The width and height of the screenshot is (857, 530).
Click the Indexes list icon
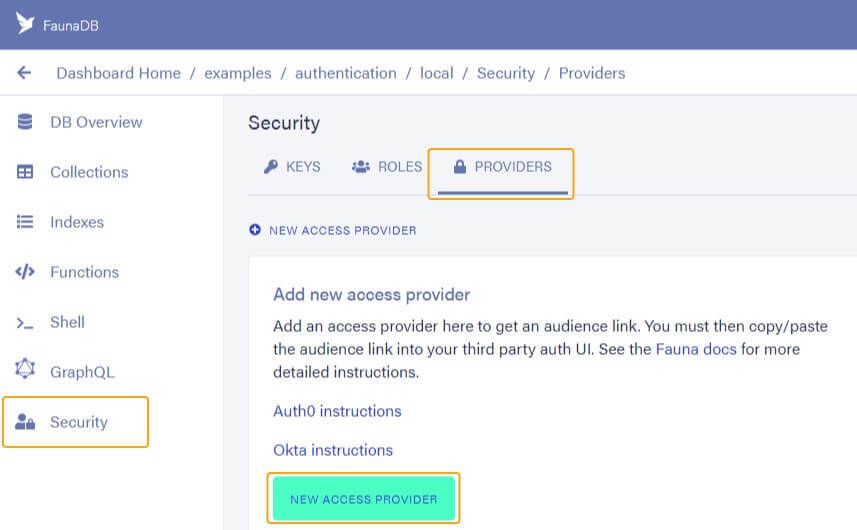[25, 222]
